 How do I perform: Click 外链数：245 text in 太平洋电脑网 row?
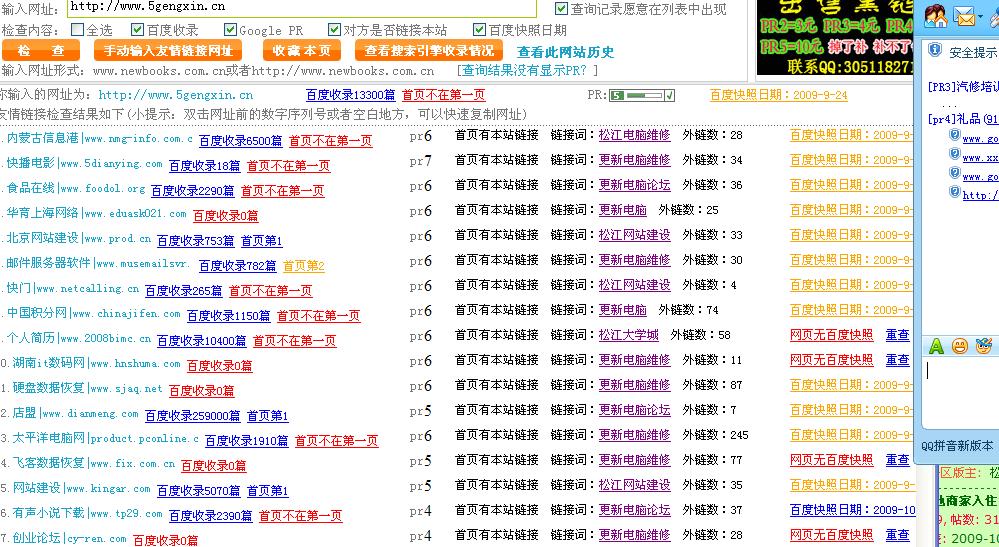coord(715,435)
